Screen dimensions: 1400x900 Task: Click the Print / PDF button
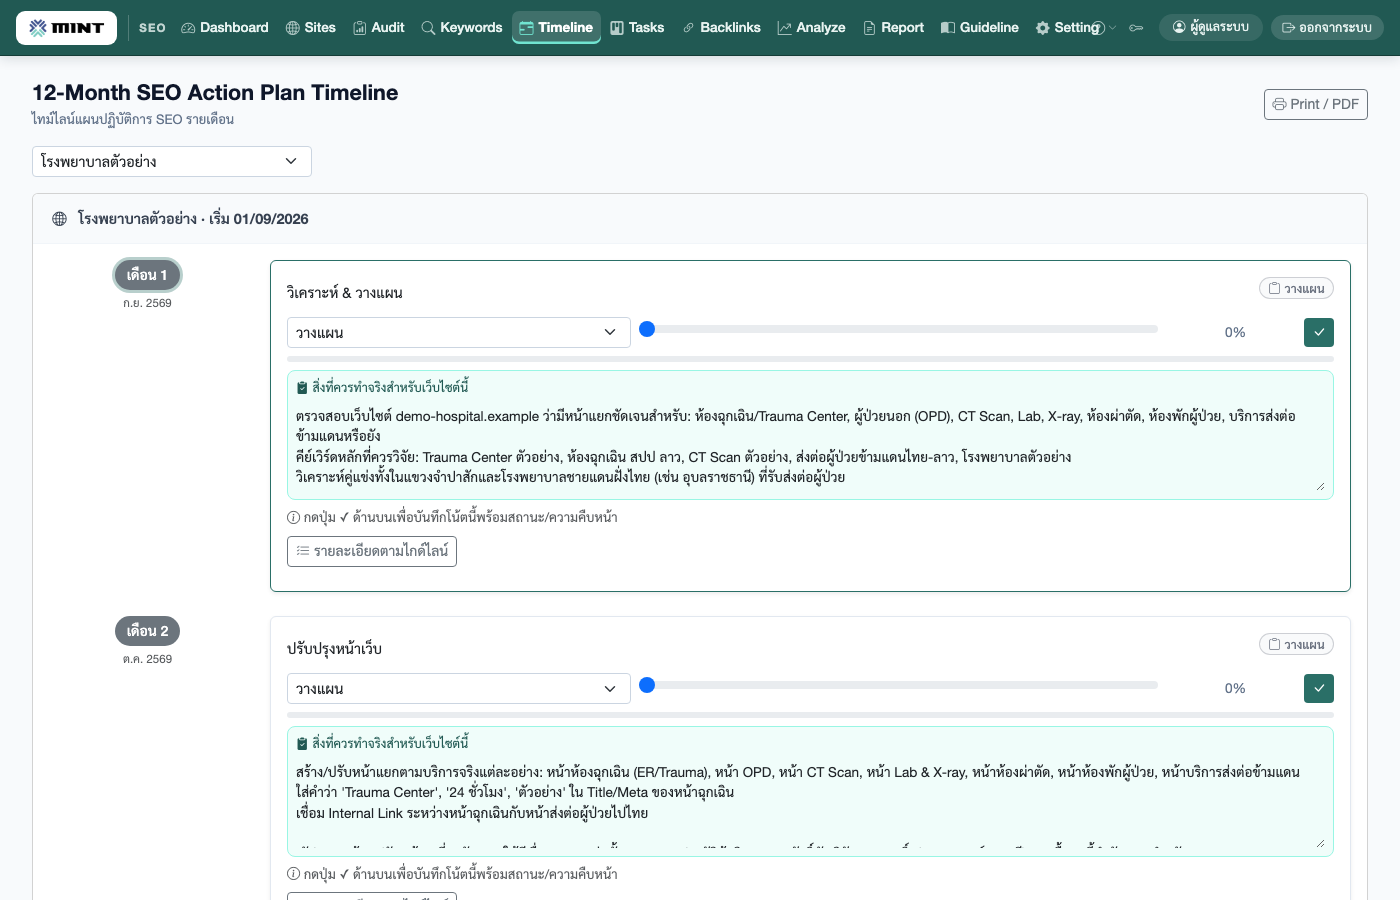[1316, 104]
